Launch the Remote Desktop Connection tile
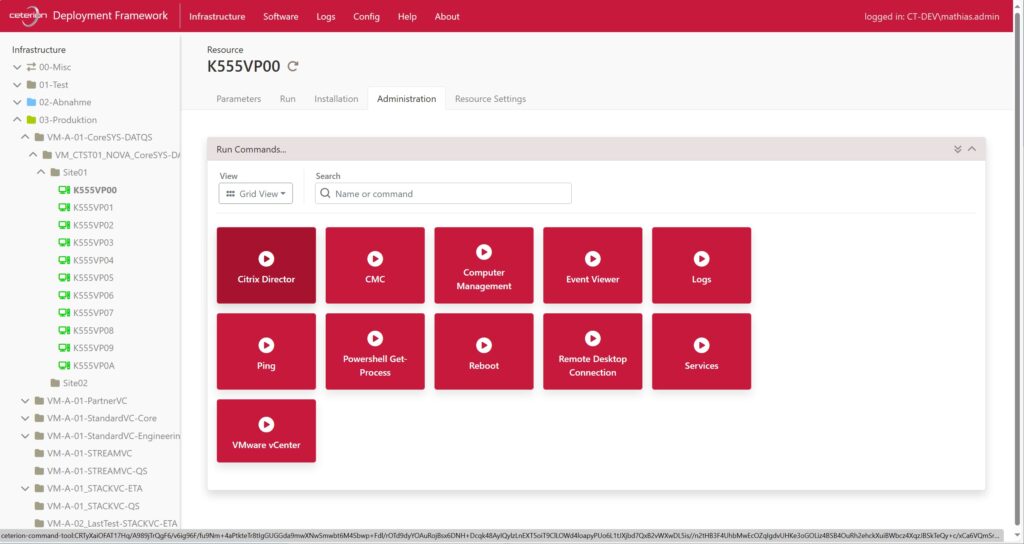Screen dimensions: 1024x544 (x=592, y=351)
